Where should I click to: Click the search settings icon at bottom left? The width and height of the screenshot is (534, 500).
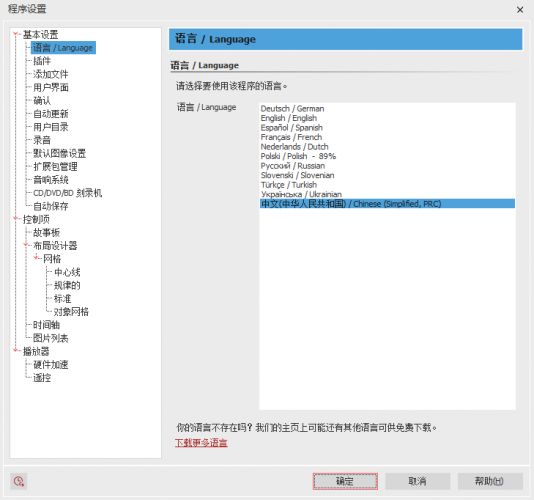pyautogui.click(x=19, y=481)
